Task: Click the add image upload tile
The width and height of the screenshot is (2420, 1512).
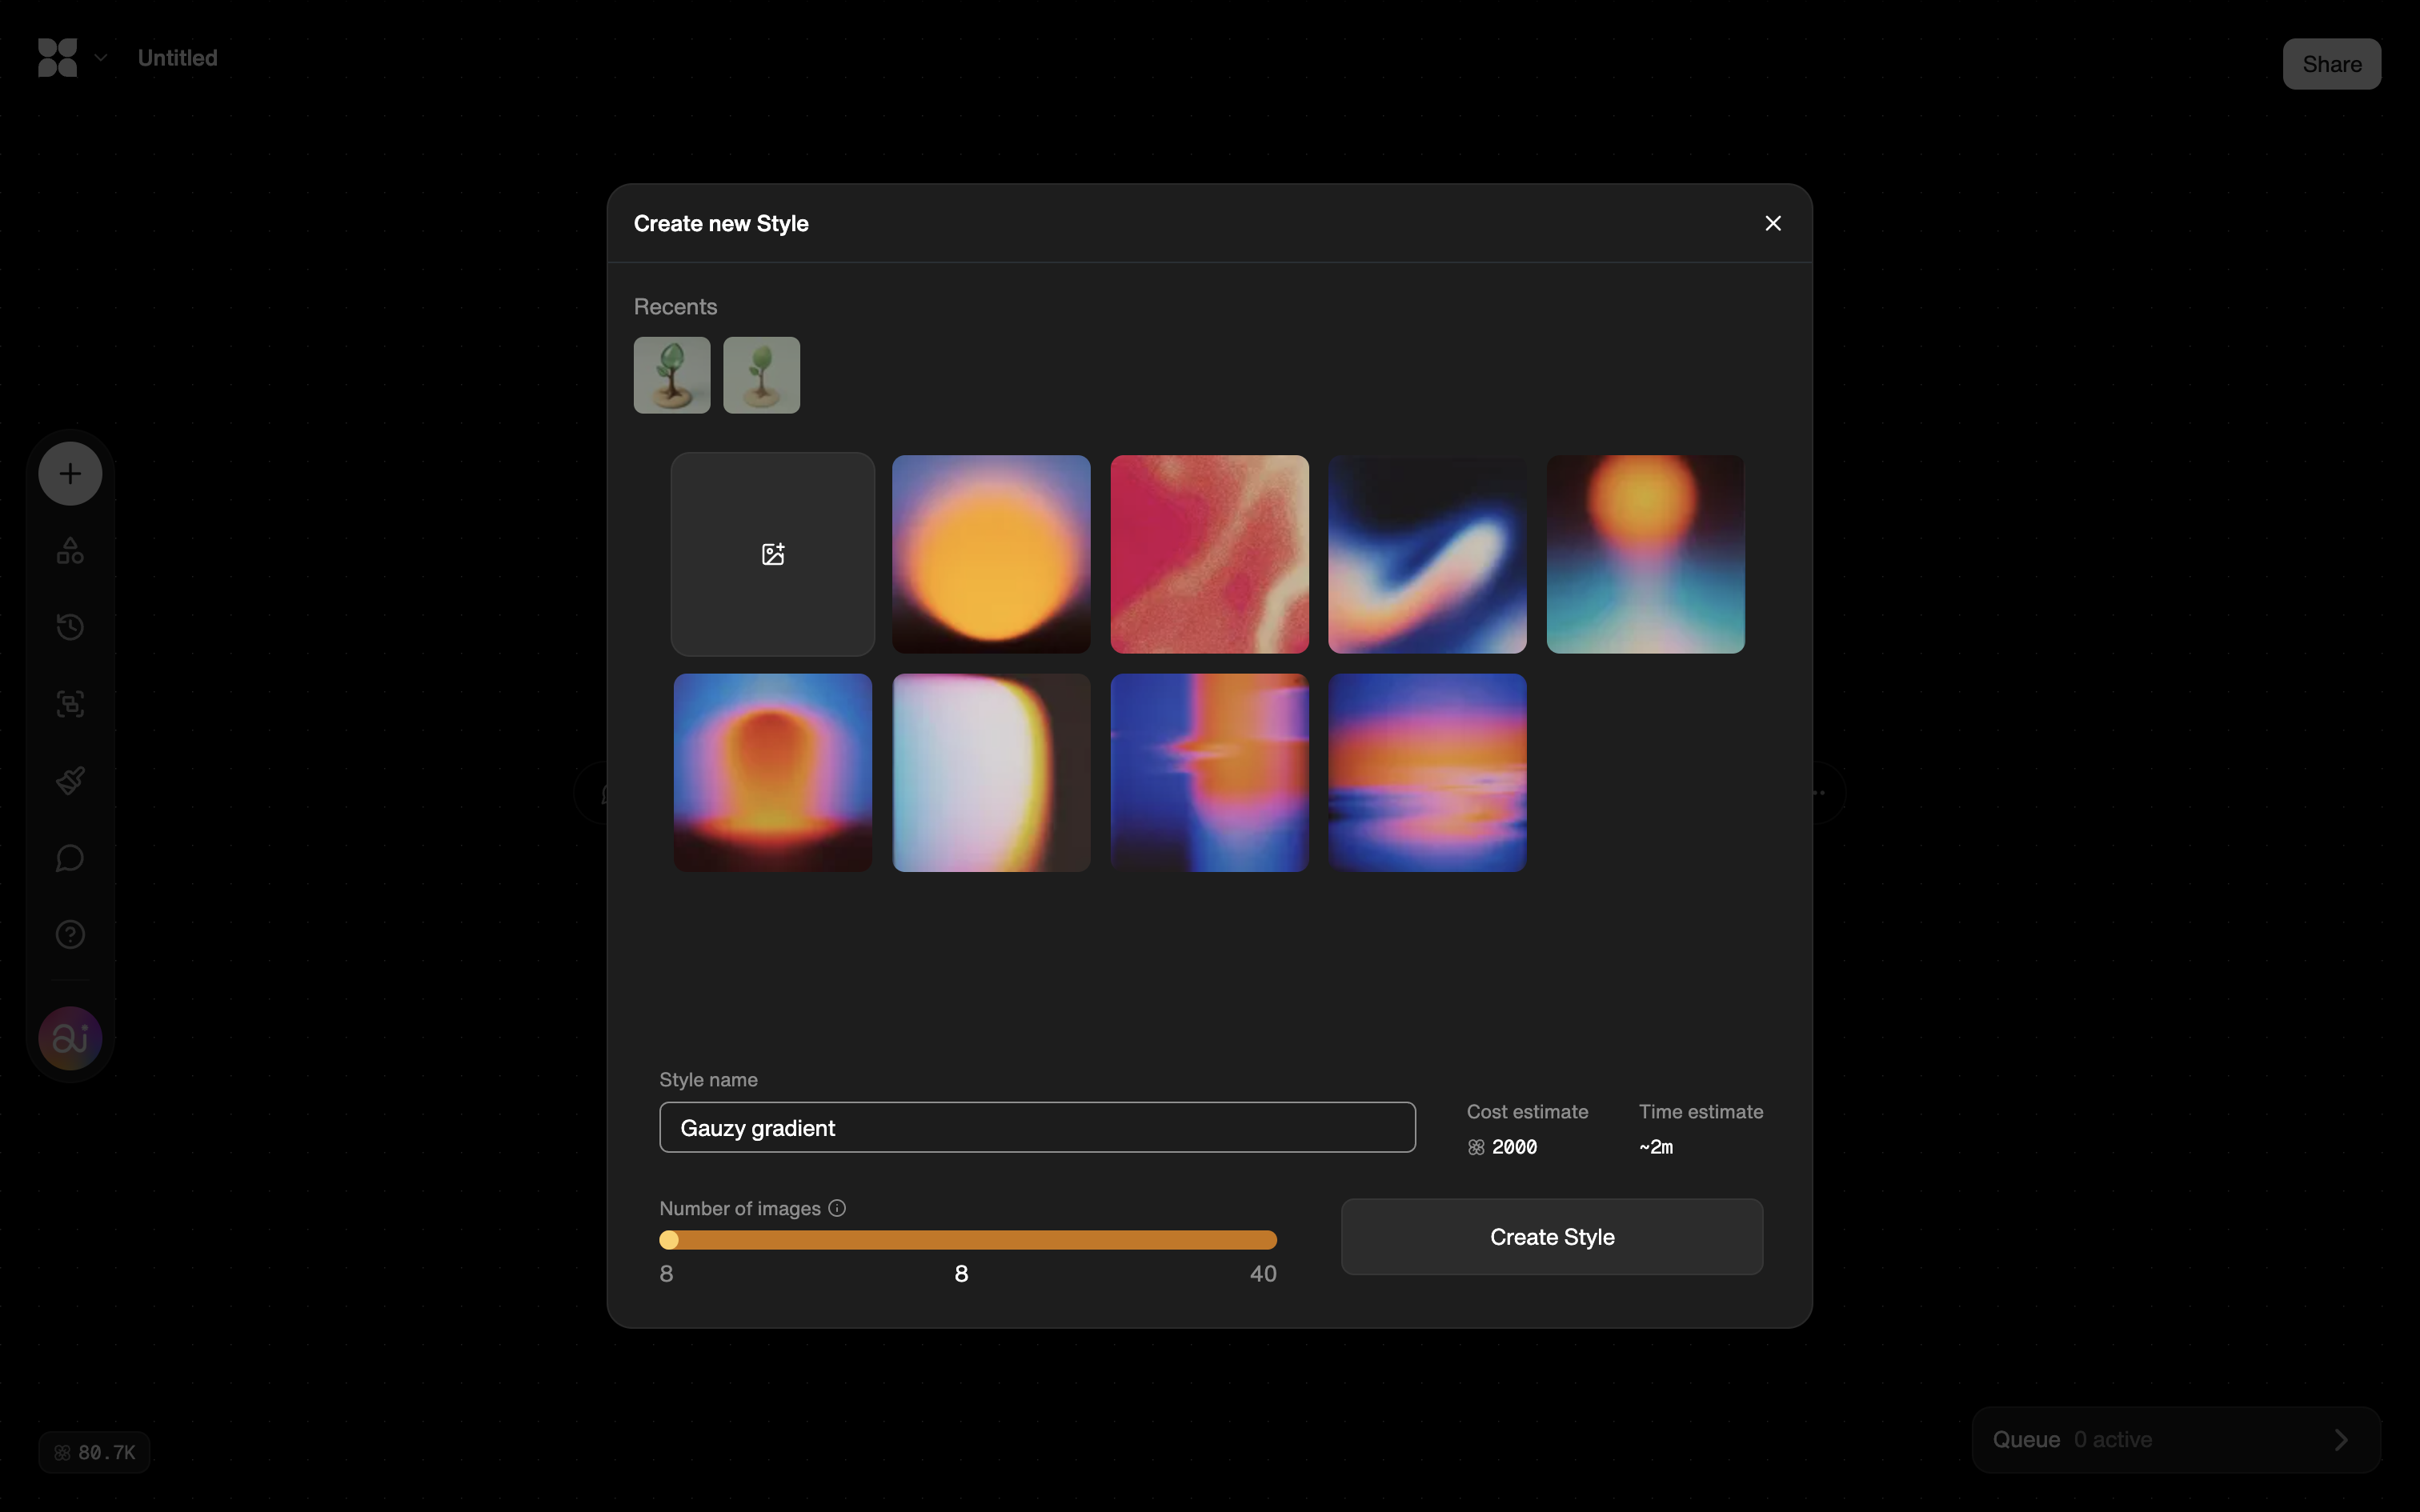Action: point(772,554)
